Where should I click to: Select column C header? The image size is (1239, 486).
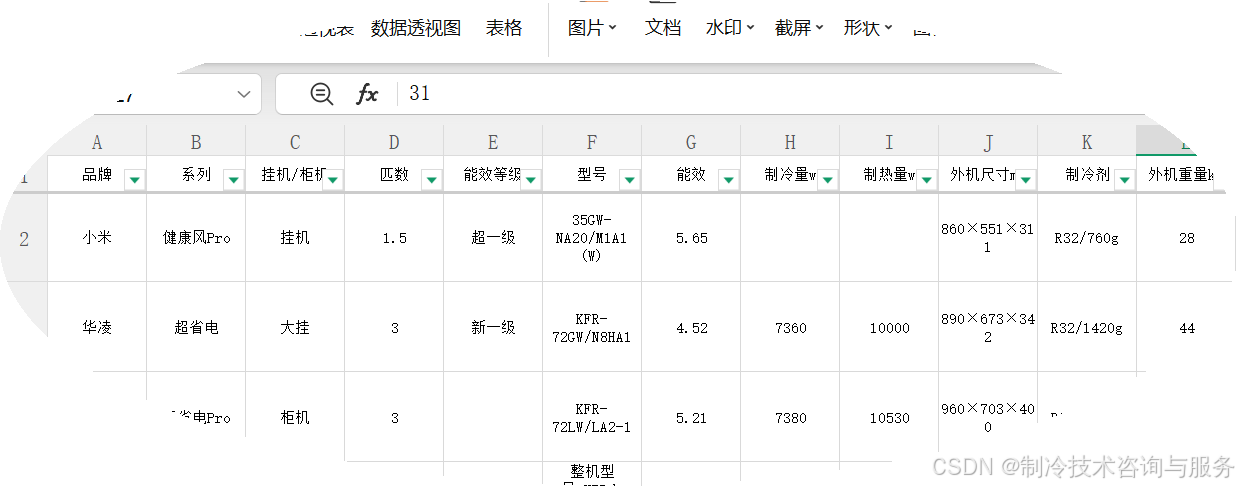click(295, 142)
